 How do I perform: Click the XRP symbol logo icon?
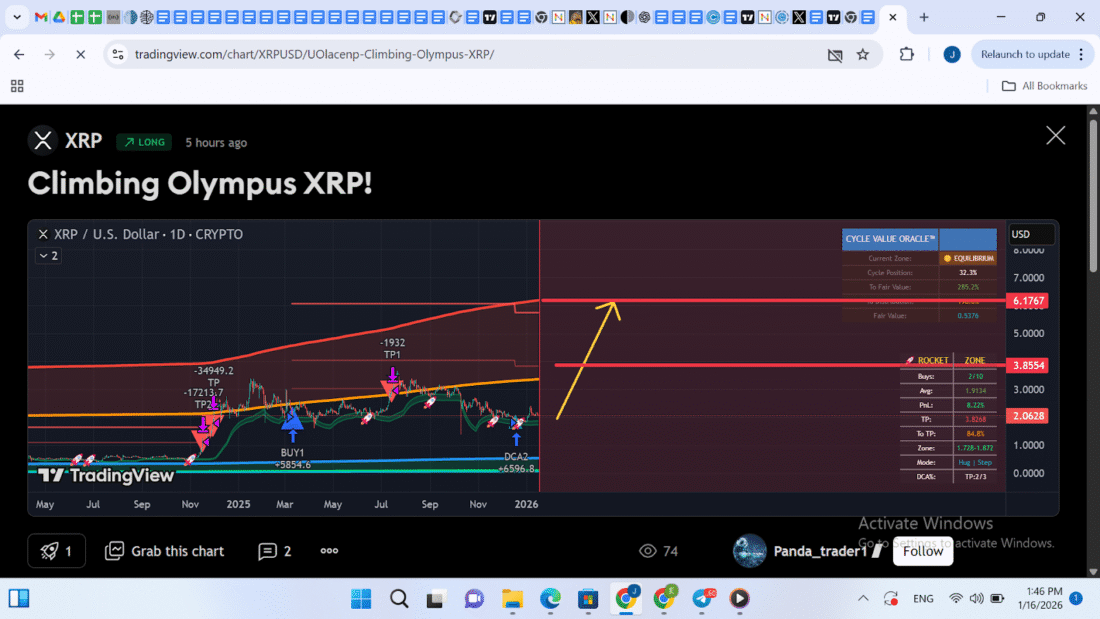tap(43, 140)
